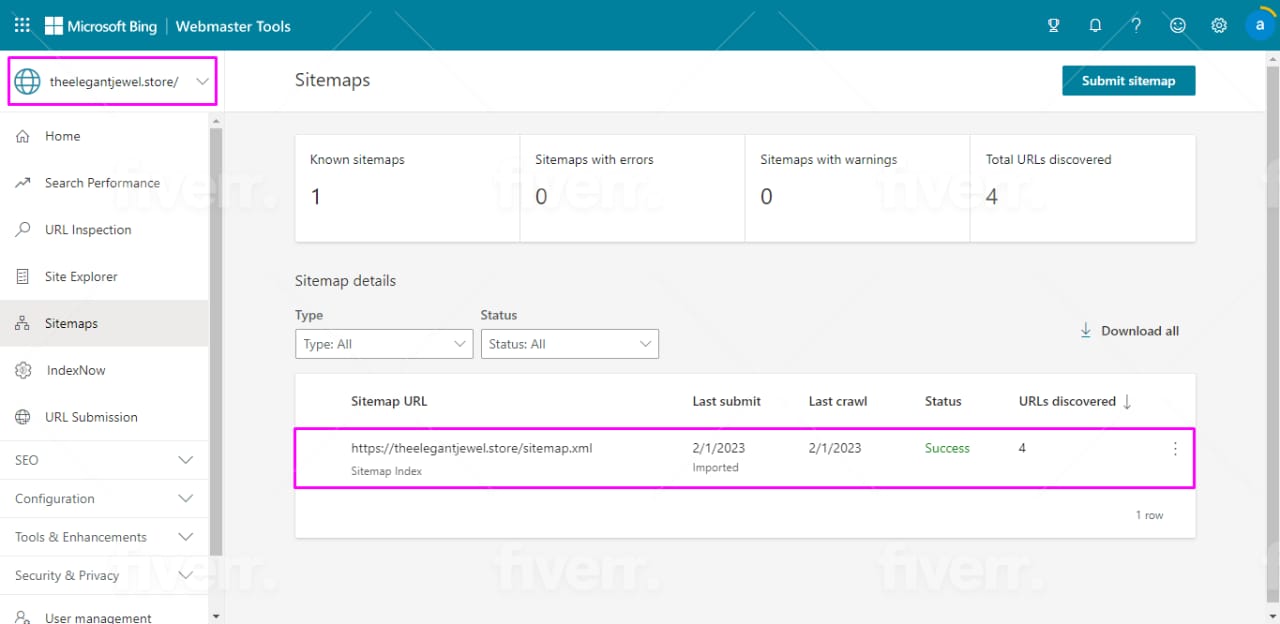Screen dimensions: 1280x624
Task: Expand the Tools & Enhancements section
Action: click(104, 537)
